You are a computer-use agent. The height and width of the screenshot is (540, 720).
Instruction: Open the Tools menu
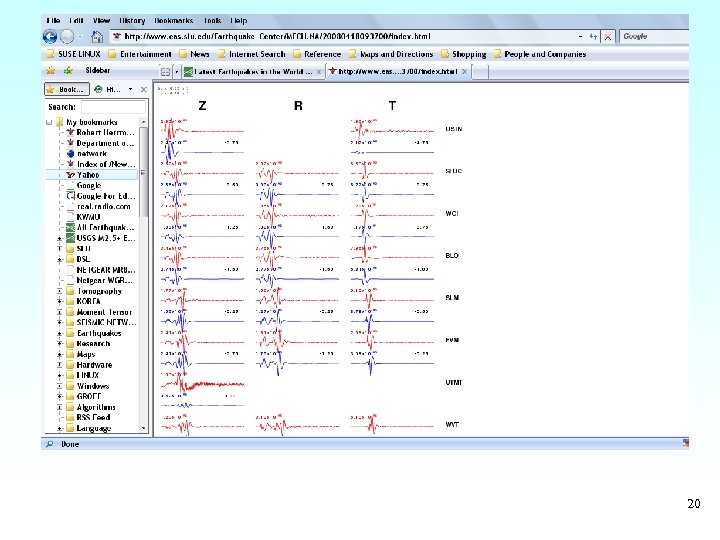[x=212, y=20]
